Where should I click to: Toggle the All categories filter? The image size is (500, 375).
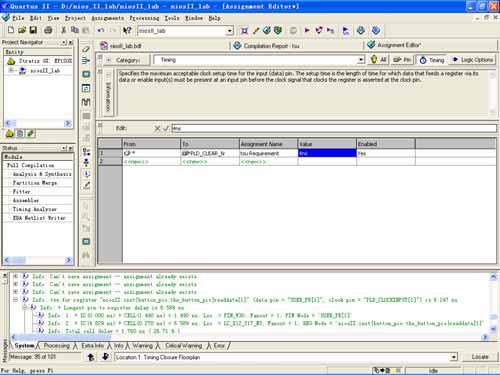pyautogui.click(x=379, y=60)
